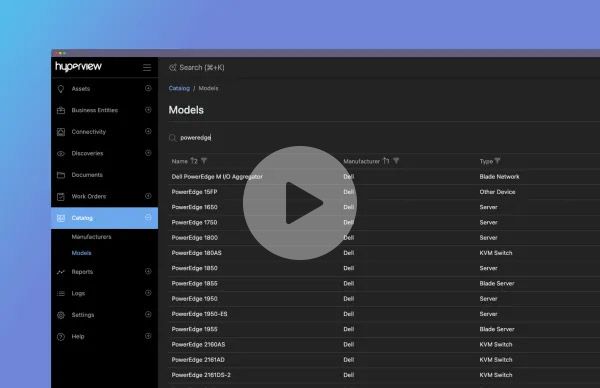600x388 pixels.
Task: Expand the Business Entities section
Action: tap(148, 110)
